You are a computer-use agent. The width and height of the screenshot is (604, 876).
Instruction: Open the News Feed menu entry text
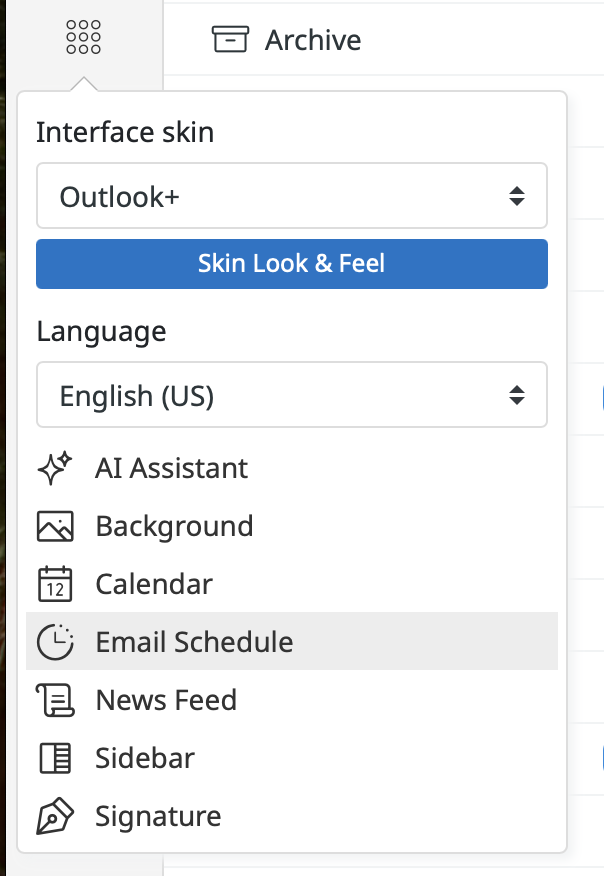[x=166, y=700]
